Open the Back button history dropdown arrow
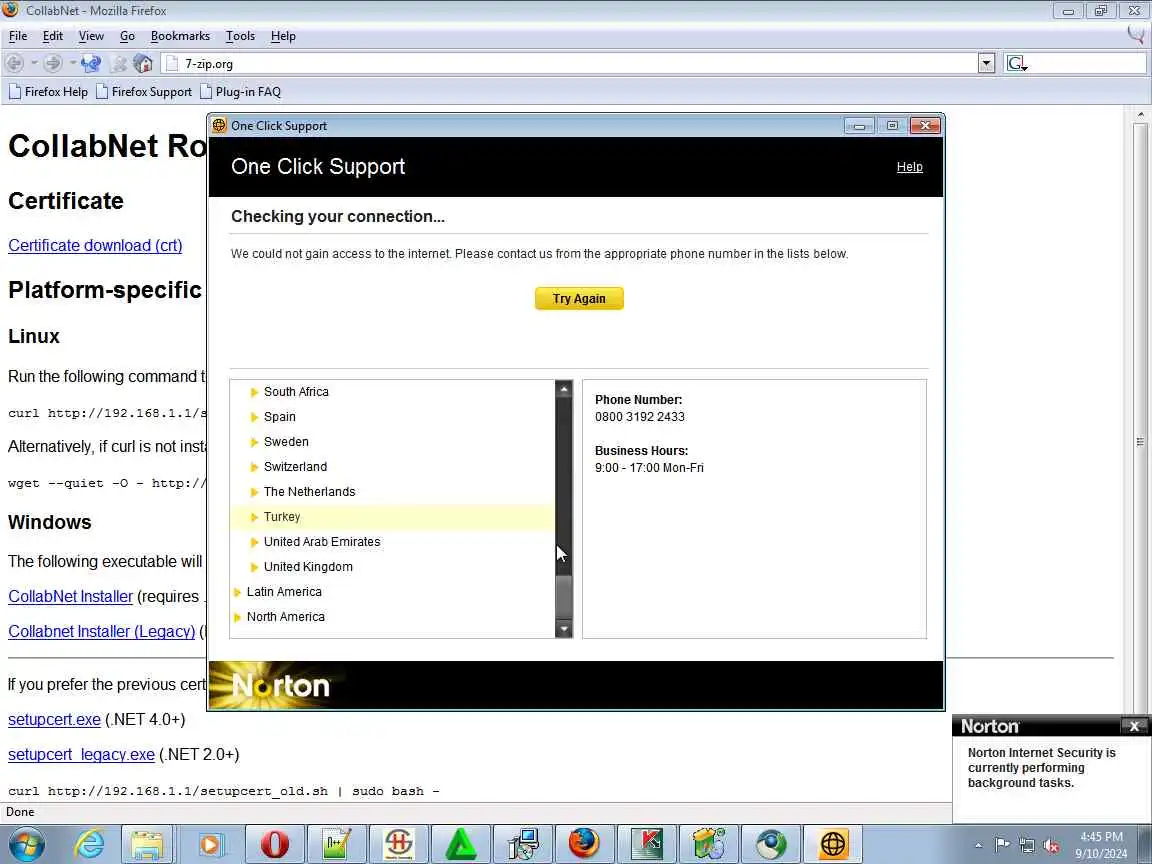The height and width of the screenshot is (864, 1152). (34, 63)
